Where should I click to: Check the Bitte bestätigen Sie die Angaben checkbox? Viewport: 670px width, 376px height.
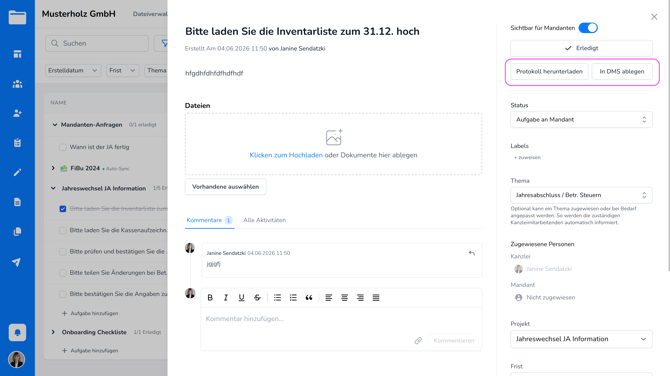(x=63, y=294)
